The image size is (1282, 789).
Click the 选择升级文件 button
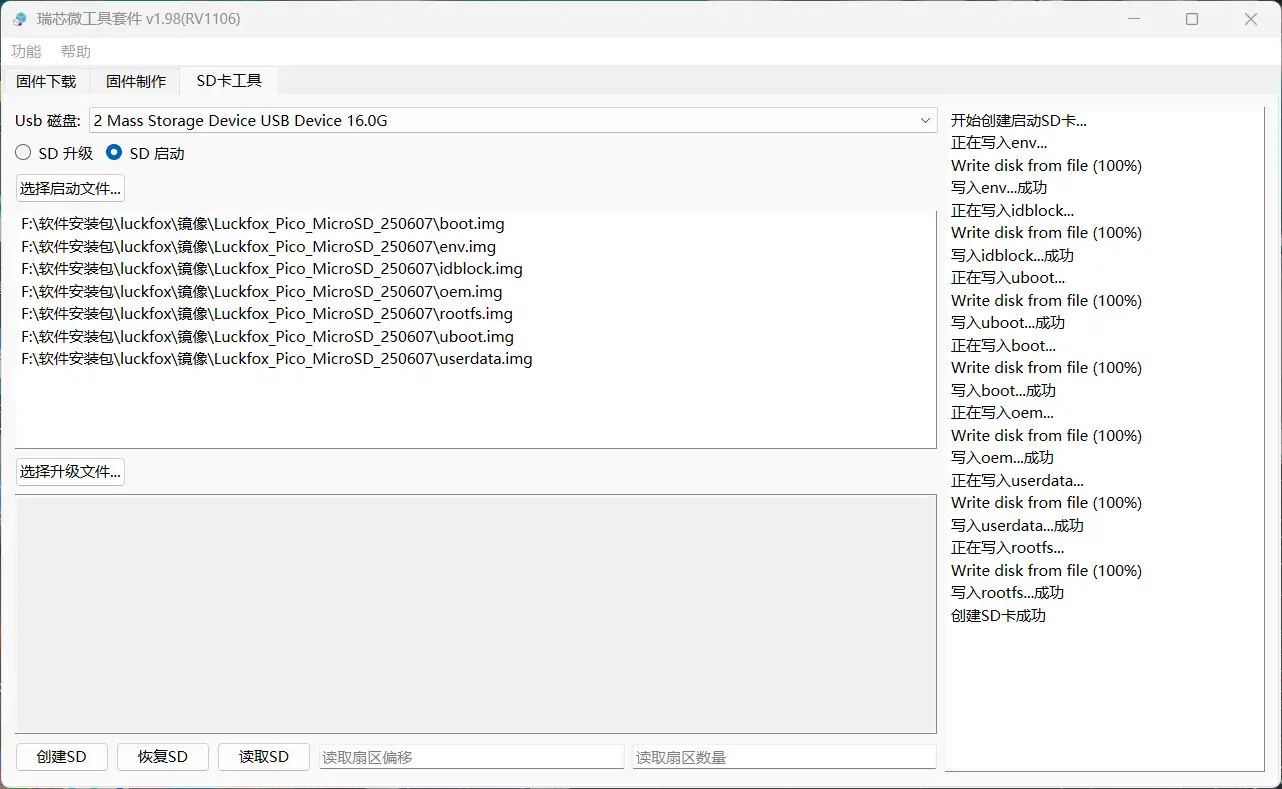point(70,472)
